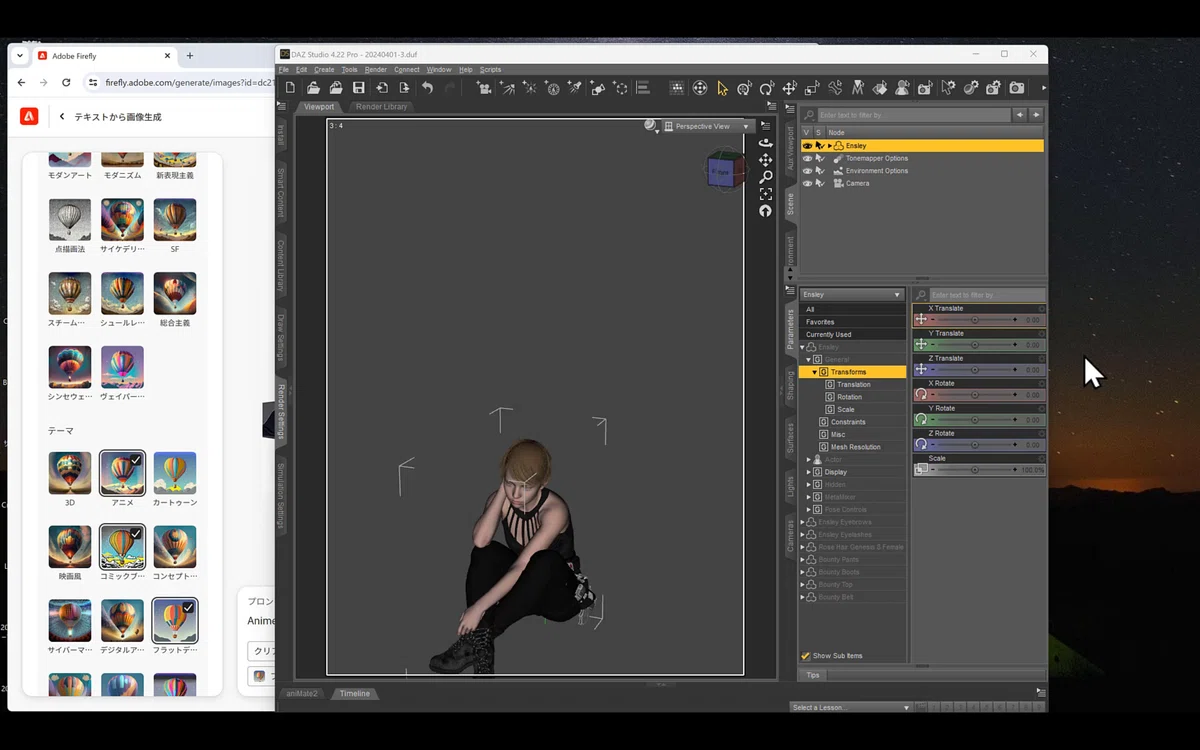Select the 3D theme thumbnail in Firefly
The image size is (1200, 750).
70,473
